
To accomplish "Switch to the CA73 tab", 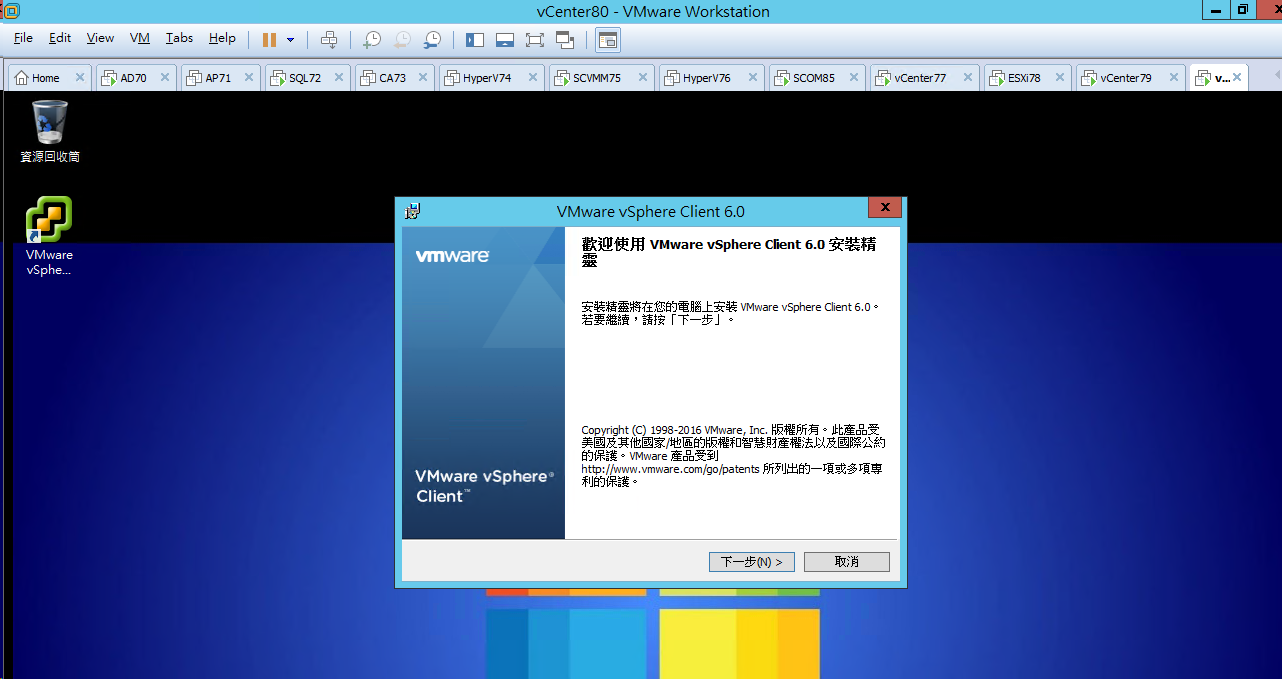I will tap(392, 78).
